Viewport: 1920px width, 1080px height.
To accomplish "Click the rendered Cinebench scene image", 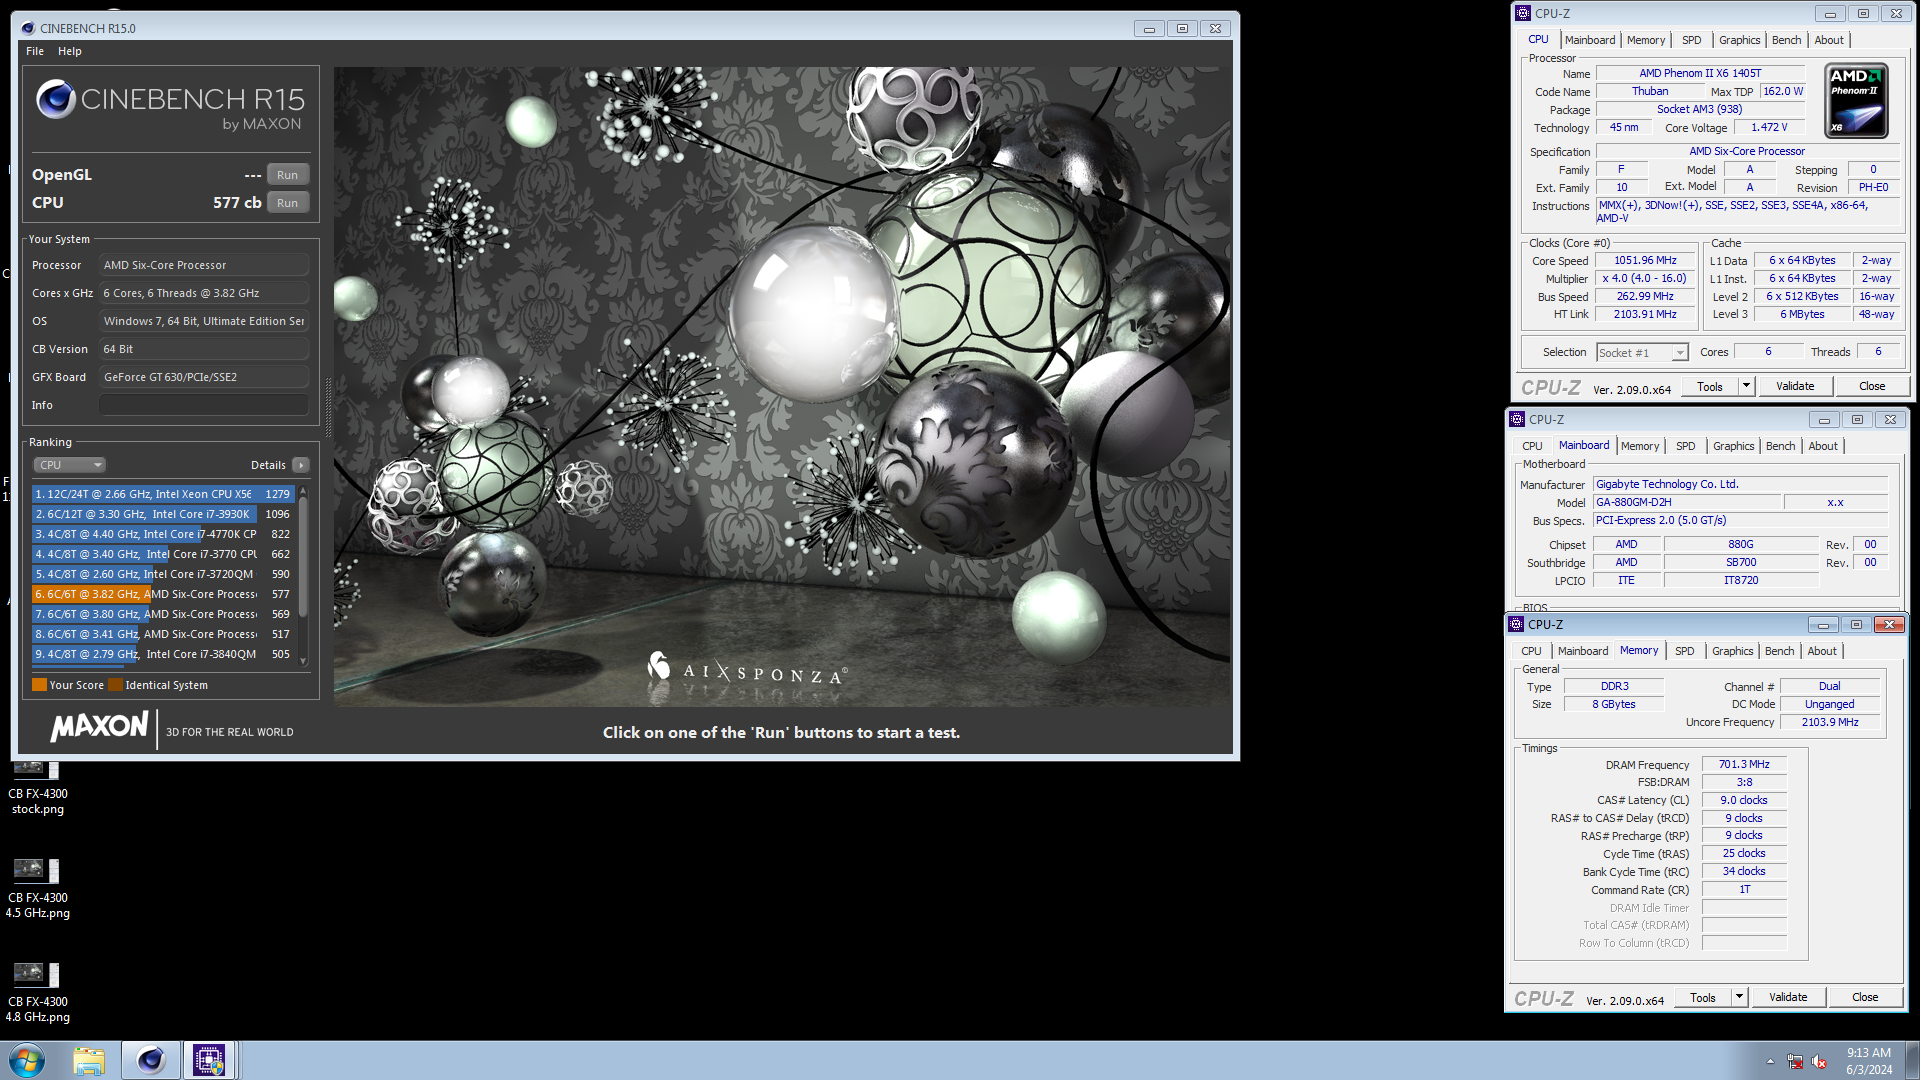I will tap(783, 387).
